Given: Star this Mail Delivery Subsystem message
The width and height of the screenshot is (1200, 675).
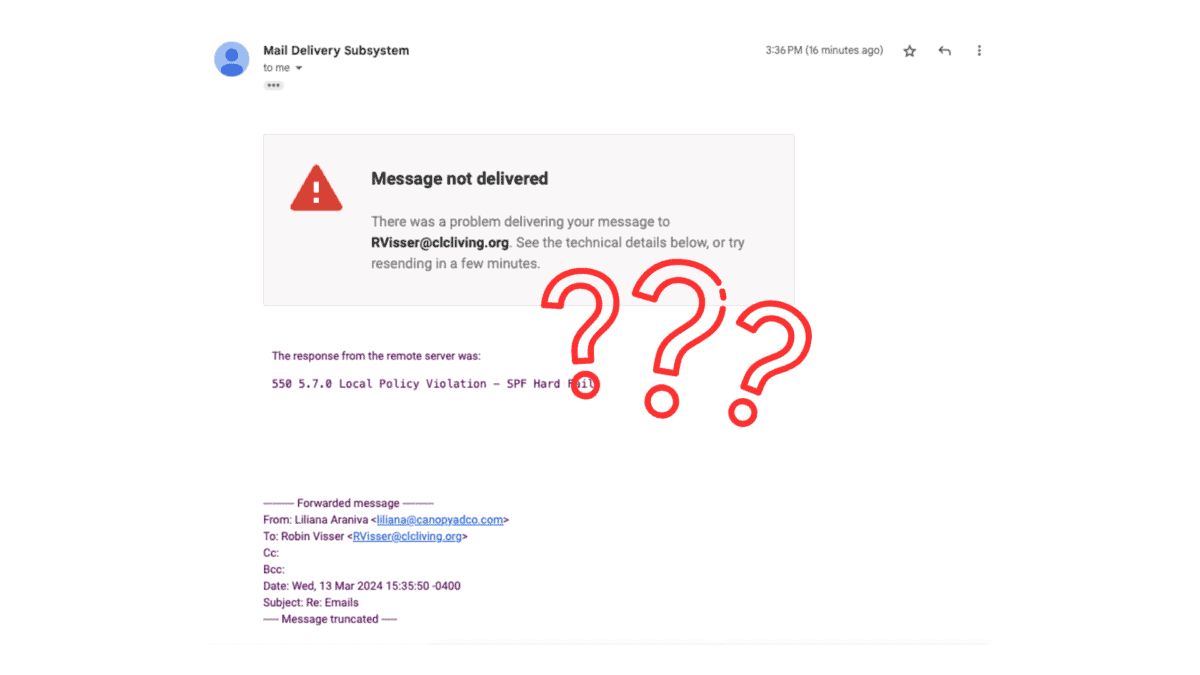Looking at the screenshot, I should click(x=909, y=51).
